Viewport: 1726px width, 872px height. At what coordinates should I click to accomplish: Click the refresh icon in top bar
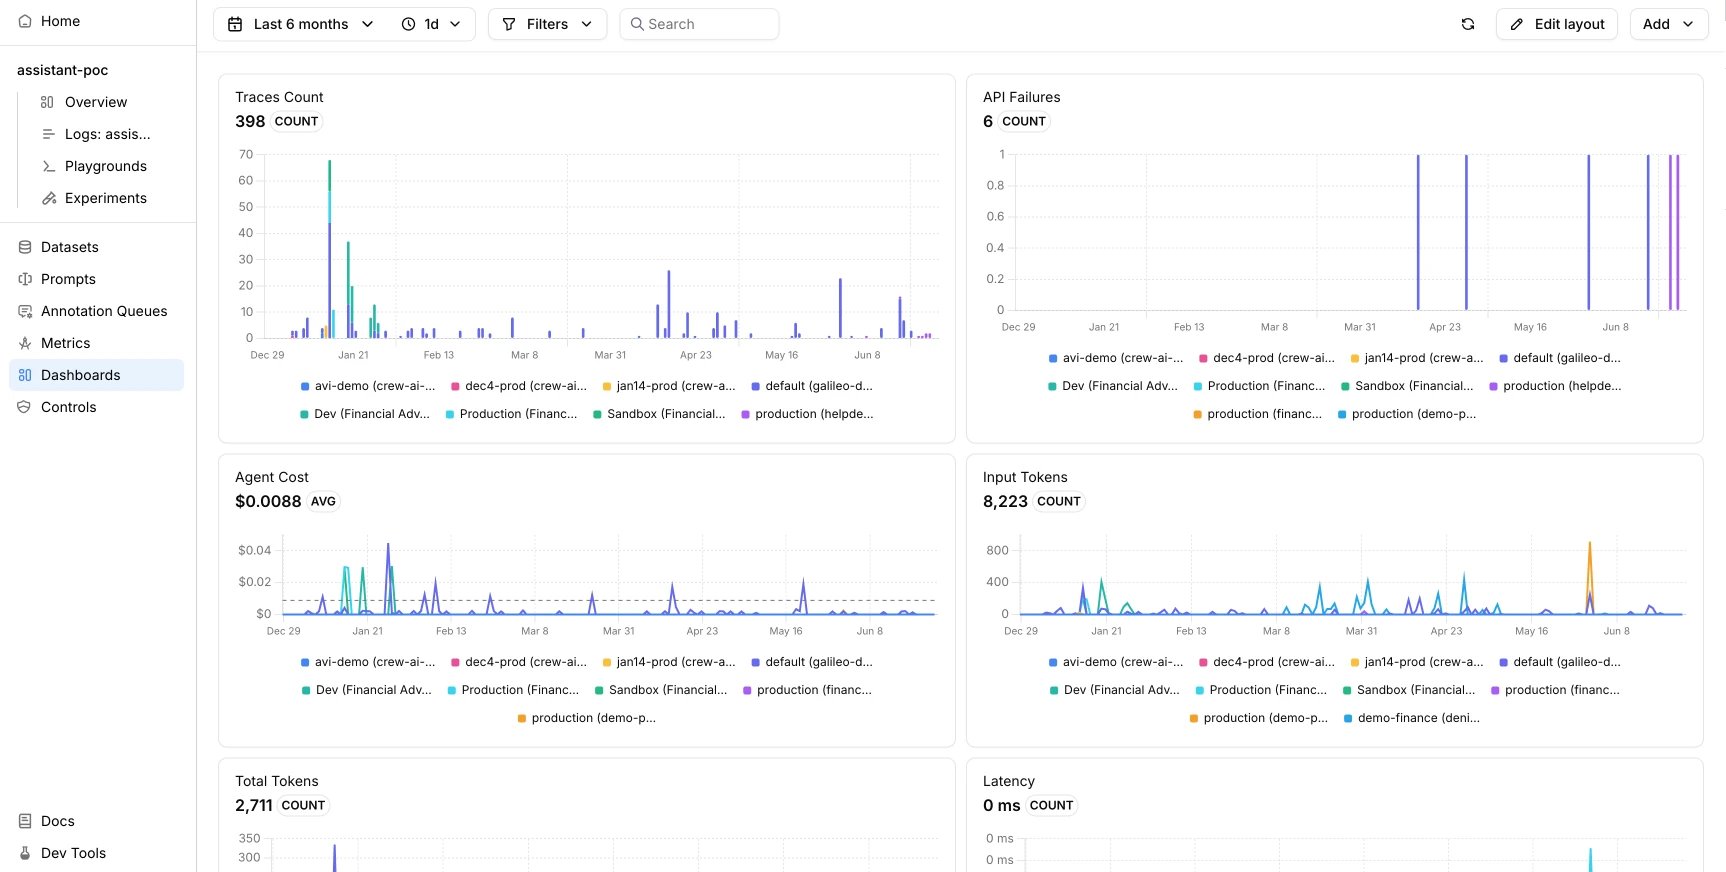[1468, 24]
